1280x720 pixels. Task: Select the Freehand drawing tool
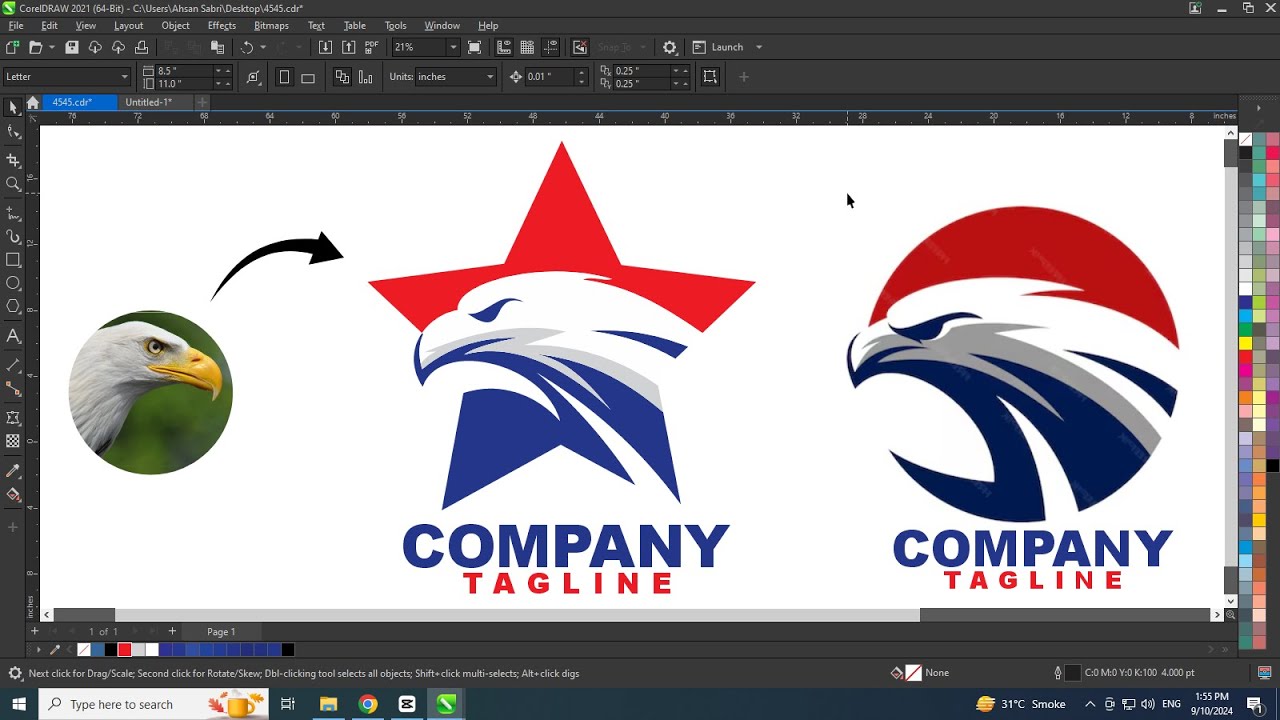[x=13, y=212]
